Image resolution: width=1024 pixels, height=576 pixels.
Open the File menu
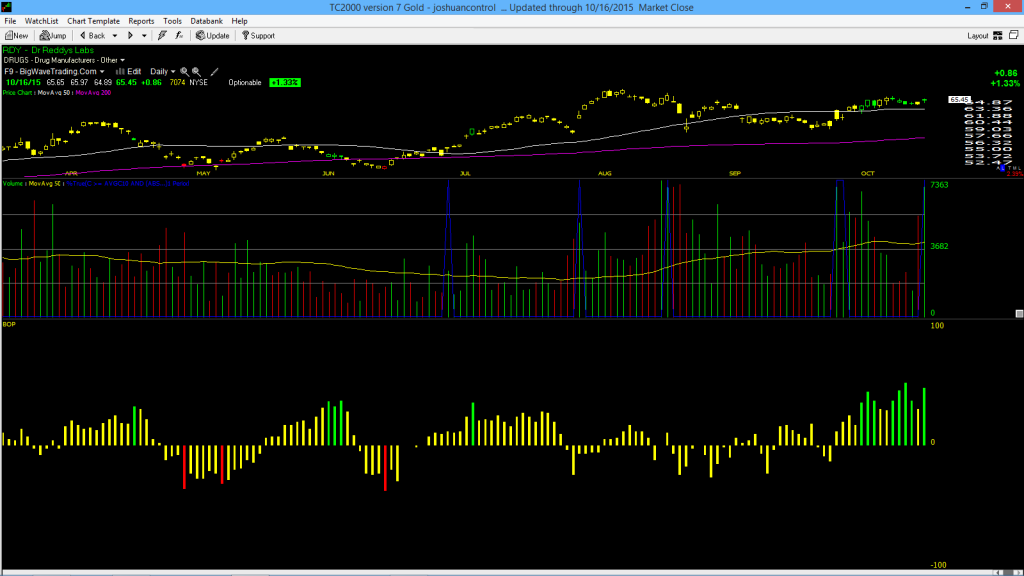(10, 21)
